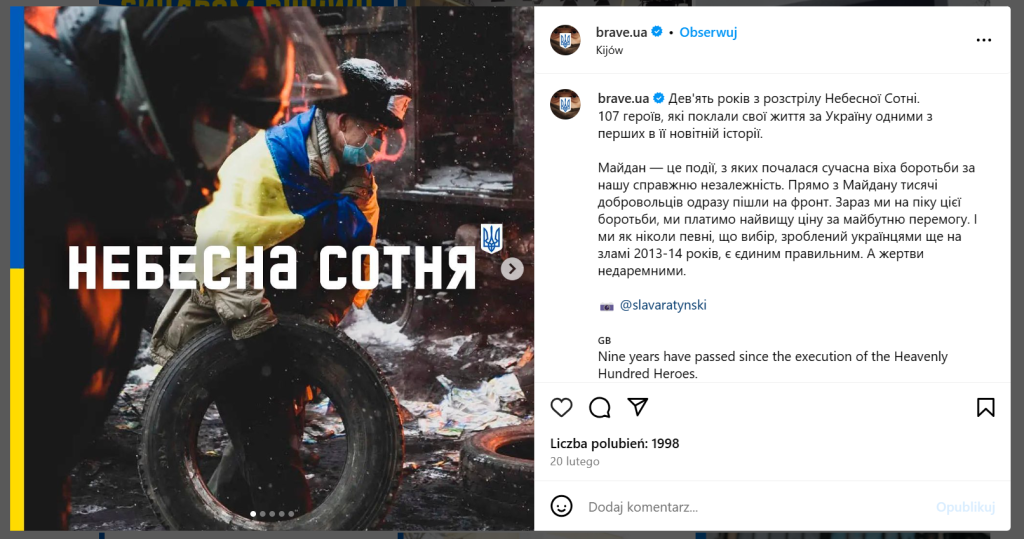1024x539 pixels.
Task: Open the three-dots more options menu
Action: [x=984, y=41]
